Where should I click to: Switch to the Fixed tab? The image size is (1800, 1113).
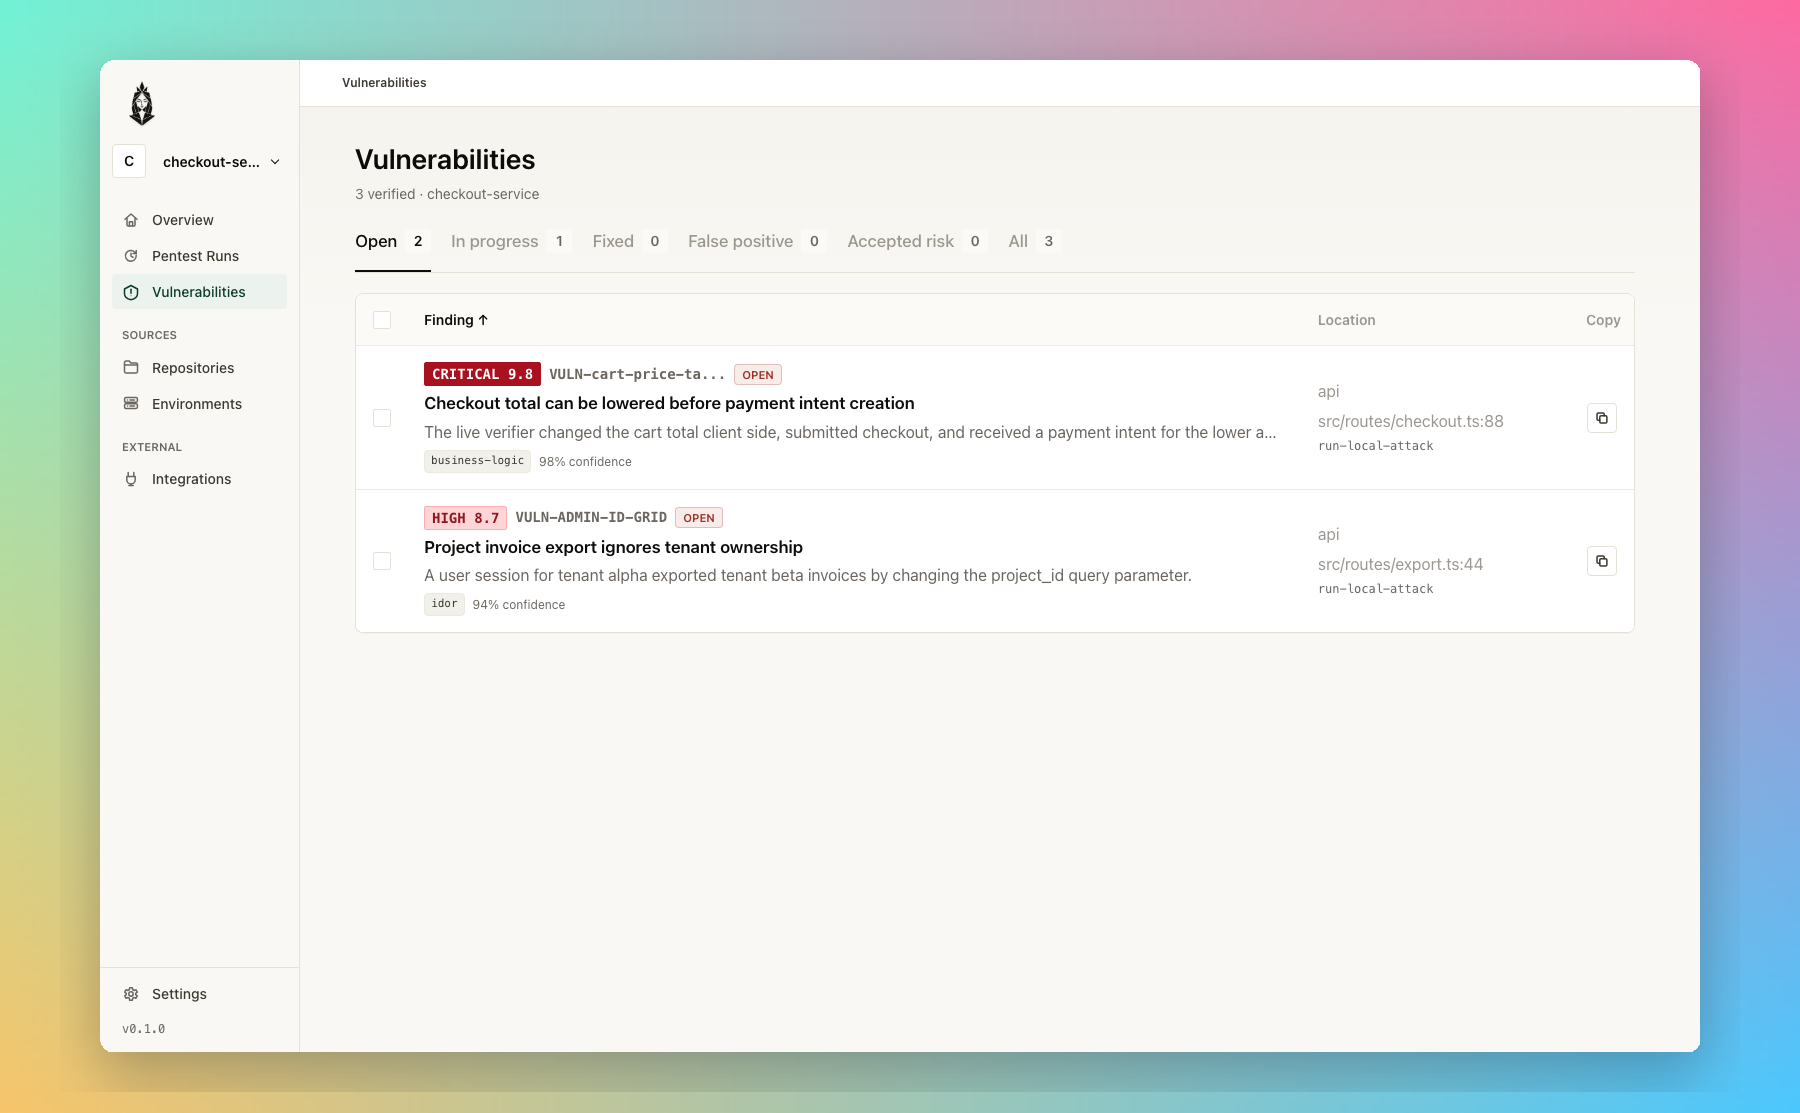point(629,241)
